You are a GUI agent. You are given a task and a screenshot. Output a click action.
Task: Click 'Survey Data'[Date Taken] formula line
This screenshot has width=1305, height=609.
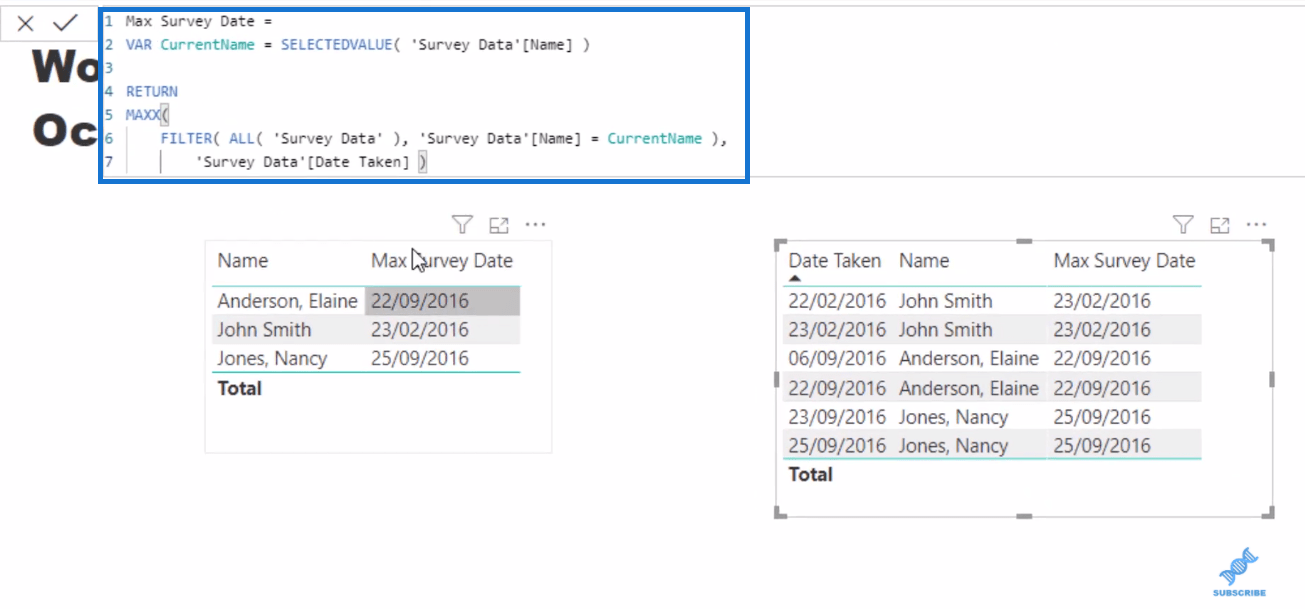point(311,162)
